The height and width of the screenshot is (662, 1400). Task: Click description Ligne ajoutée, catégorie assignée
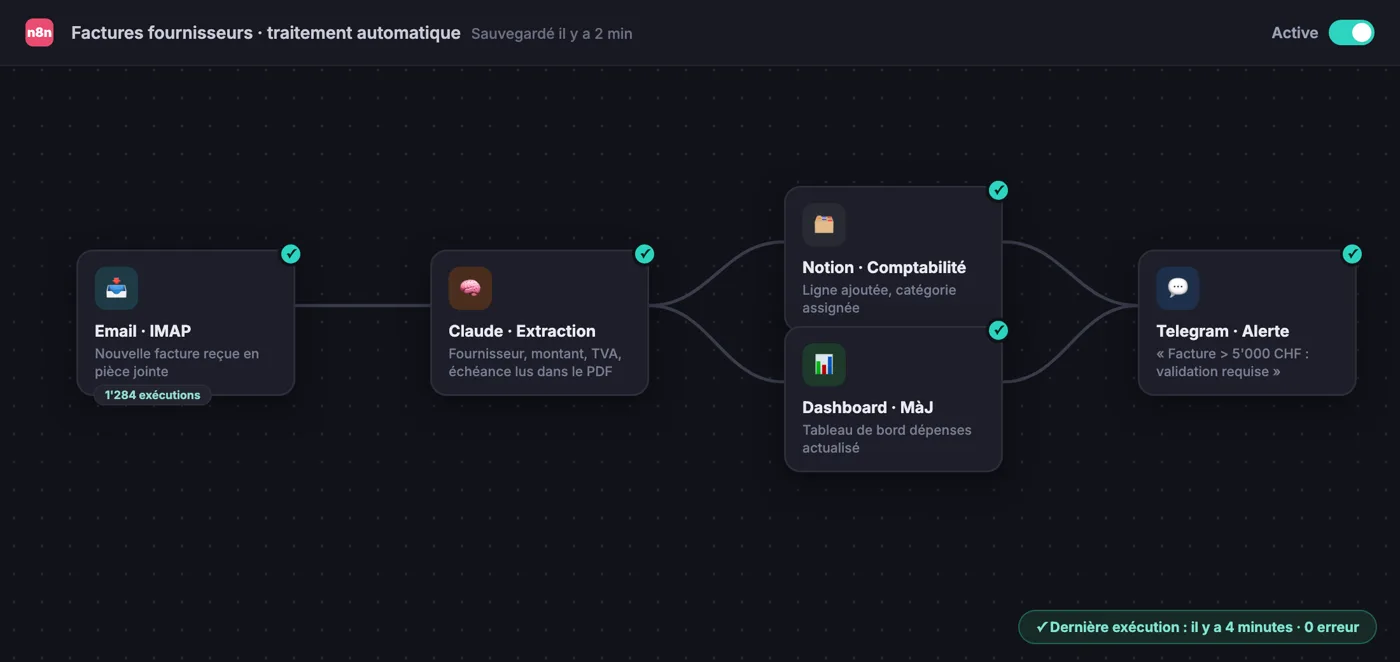point(879,298)
